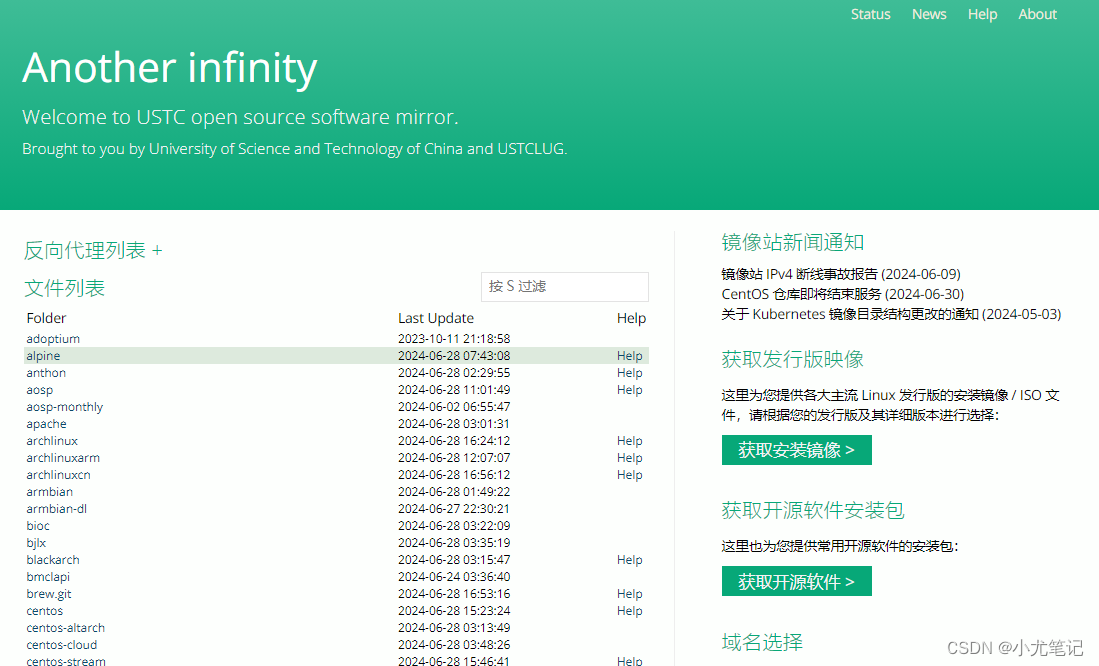Image resolution: width=1099 pixels, height=666 pixels.
Task: Expand the 反向代理列表 + section
Action: 93,250
